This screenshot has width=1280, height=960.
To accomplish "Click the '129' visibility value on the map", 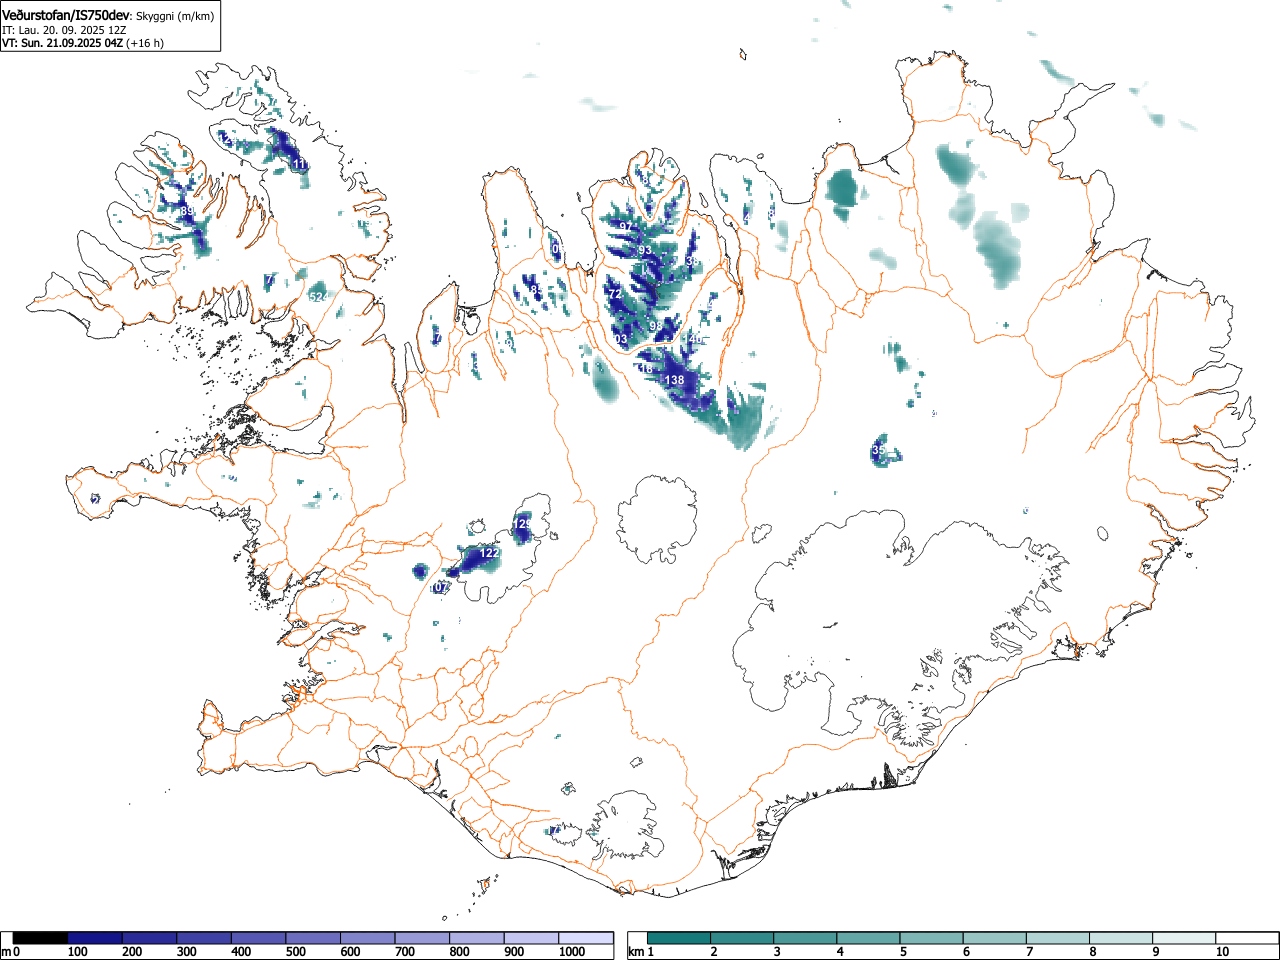I will point(522,524).
